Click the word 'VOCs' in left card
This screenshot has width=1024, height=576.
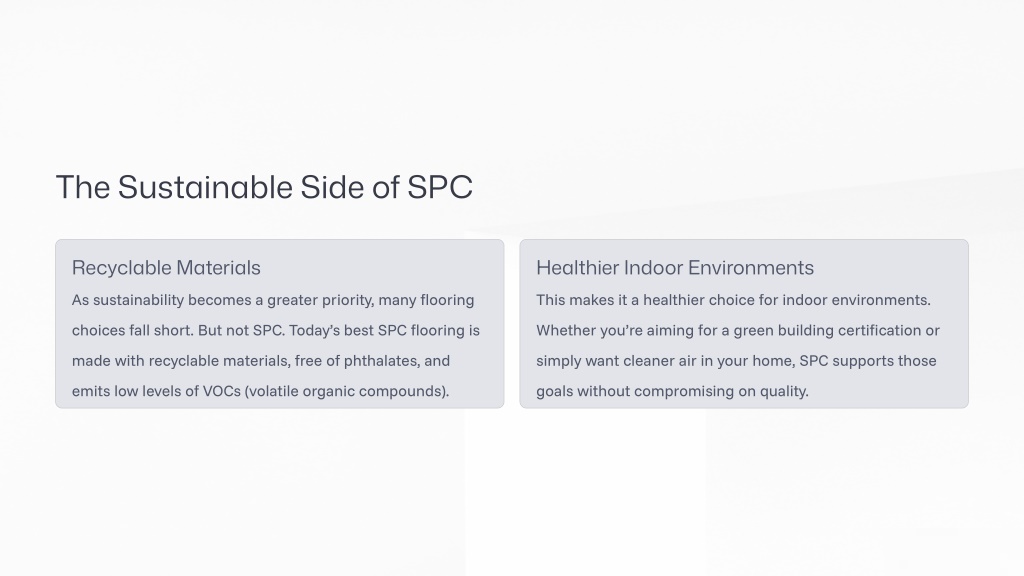click(x=221, y=391)
